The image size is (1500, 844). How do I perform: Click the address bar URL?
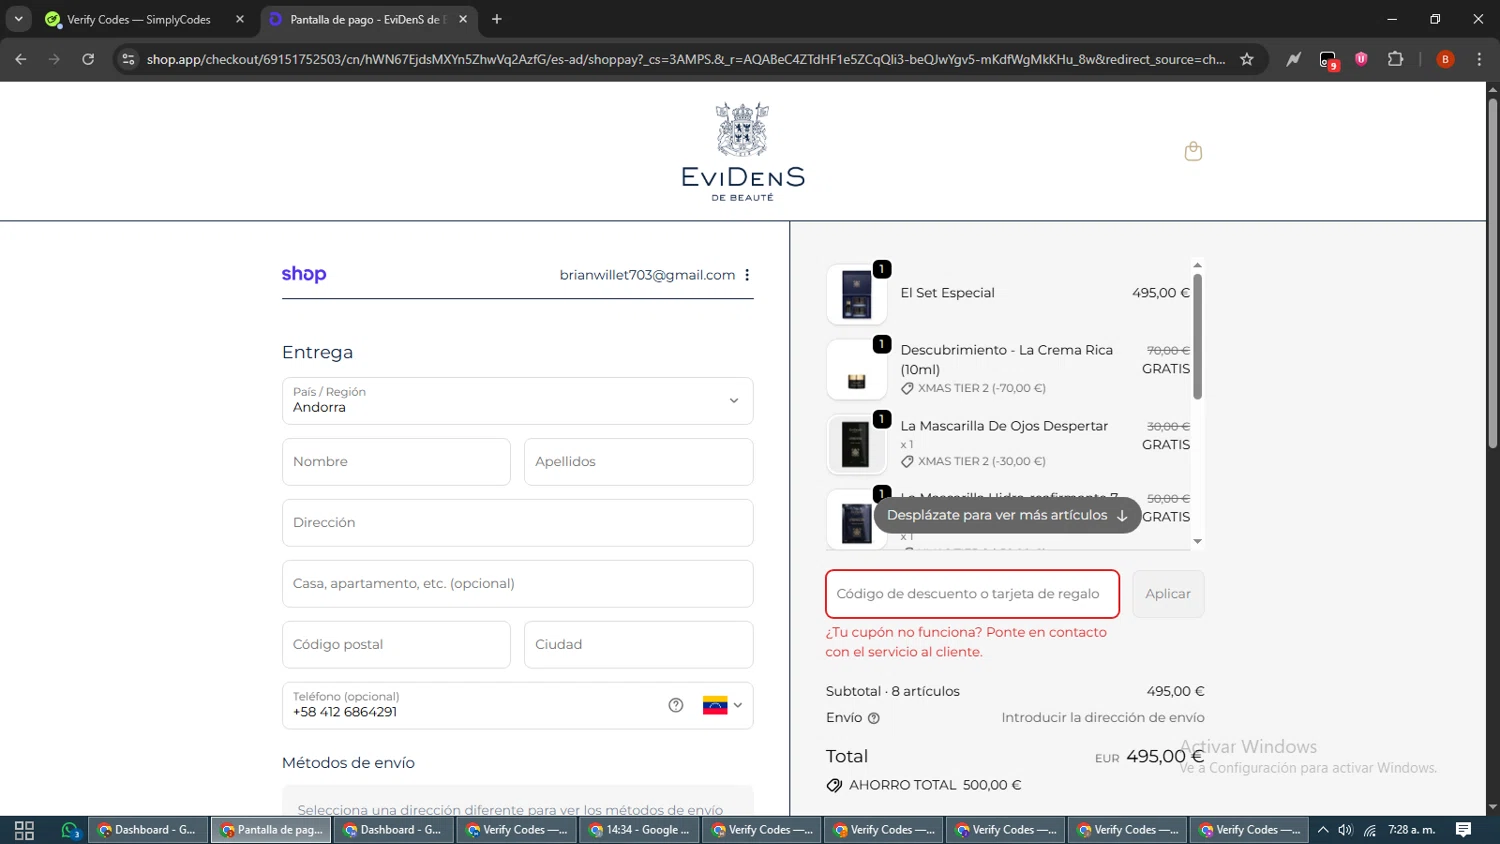pos(686,59)
